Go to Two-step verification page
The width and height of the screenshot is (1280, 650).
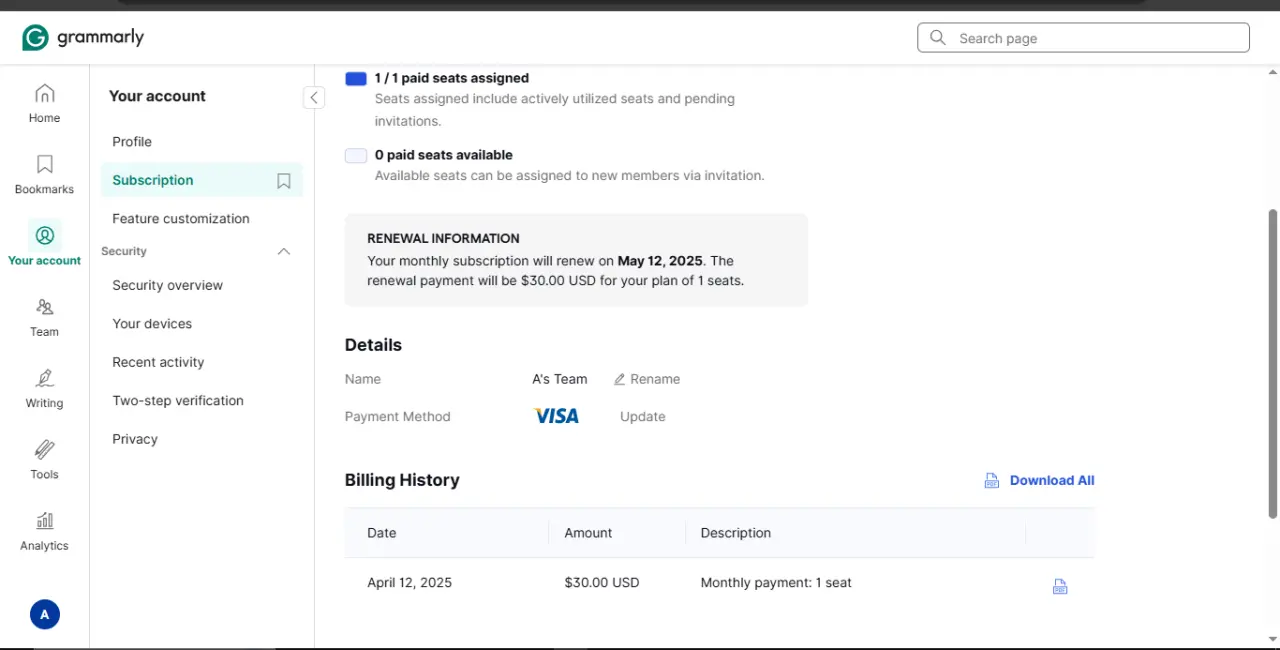(178, 401)
